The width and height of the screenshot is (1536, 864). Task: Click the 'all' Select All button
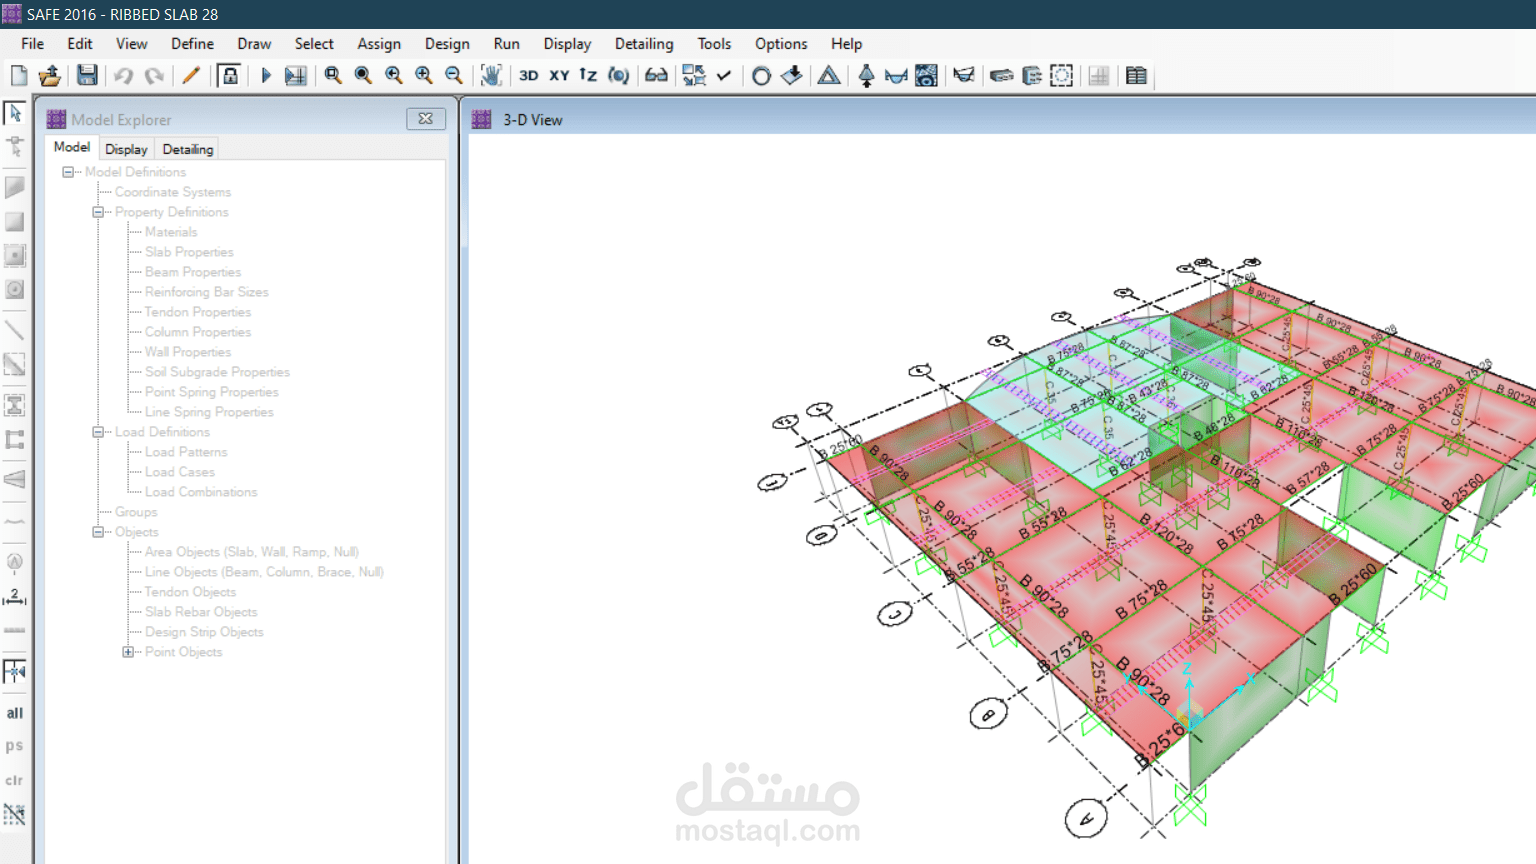point(15,713)
